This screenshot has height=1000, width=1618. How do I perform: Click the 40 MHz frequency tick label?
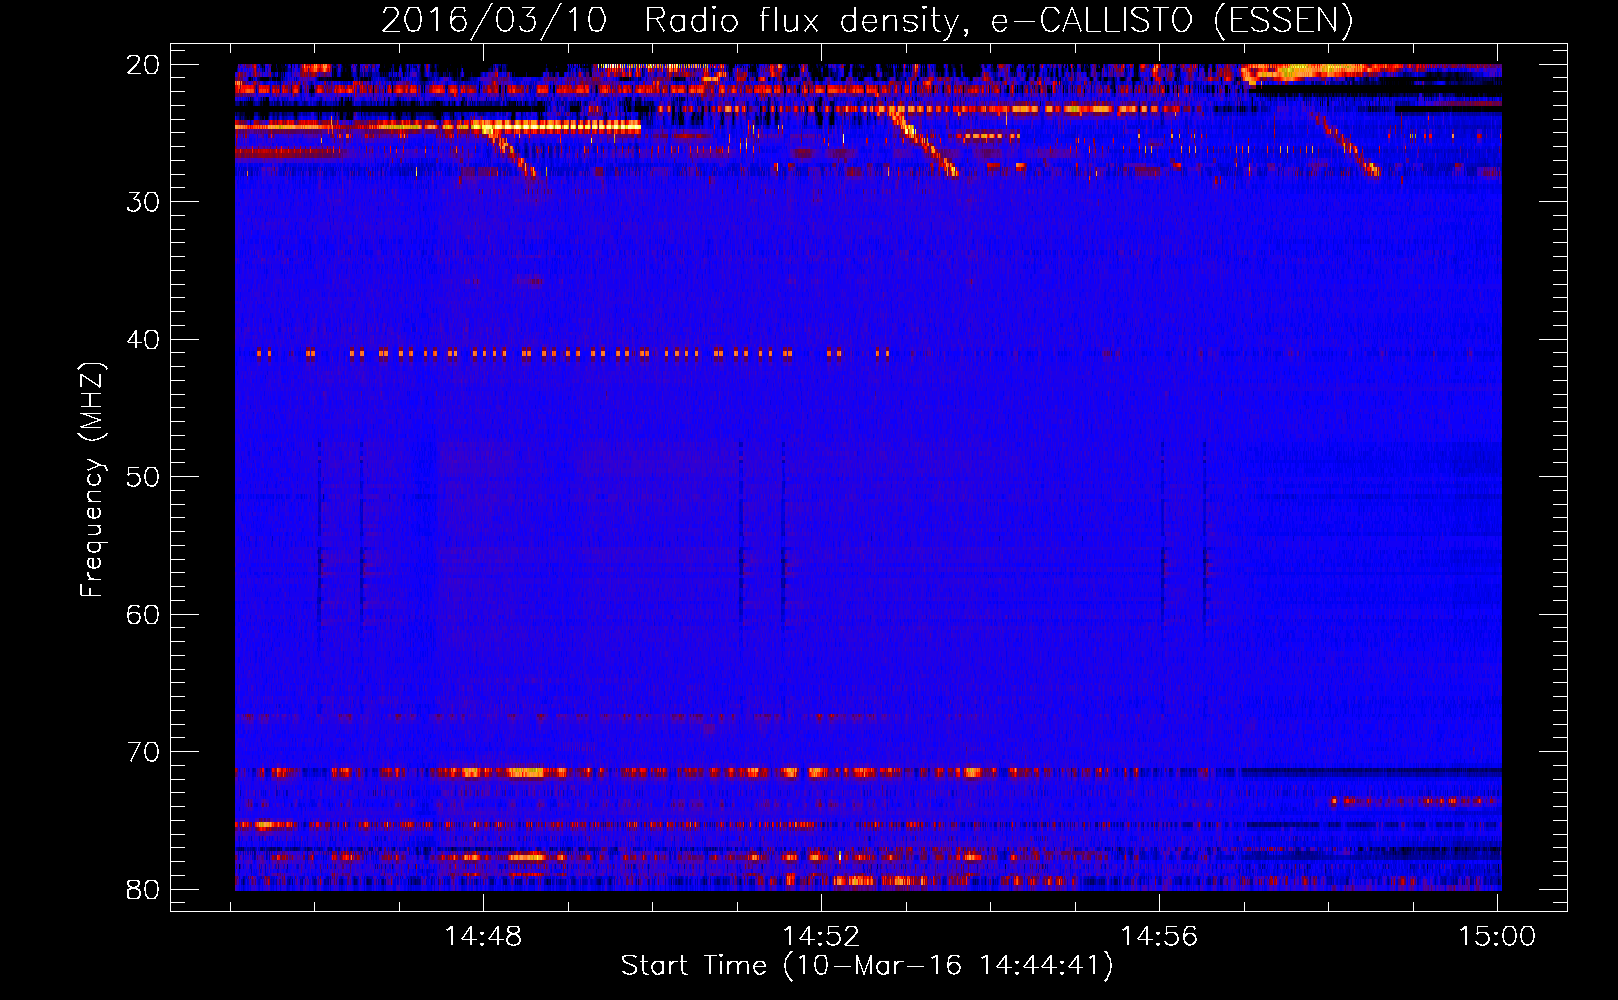click(143, 340)
